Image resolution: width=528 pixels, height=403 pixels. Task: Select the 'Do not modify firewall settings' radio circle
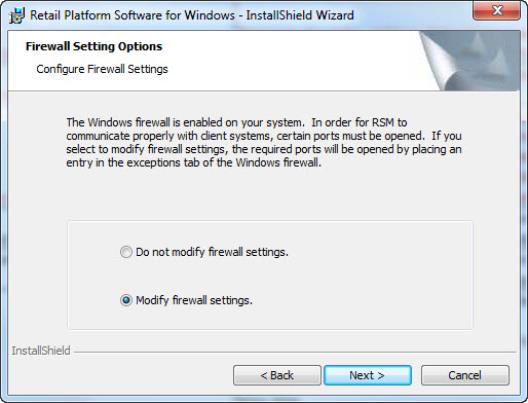tap(126, 252)
